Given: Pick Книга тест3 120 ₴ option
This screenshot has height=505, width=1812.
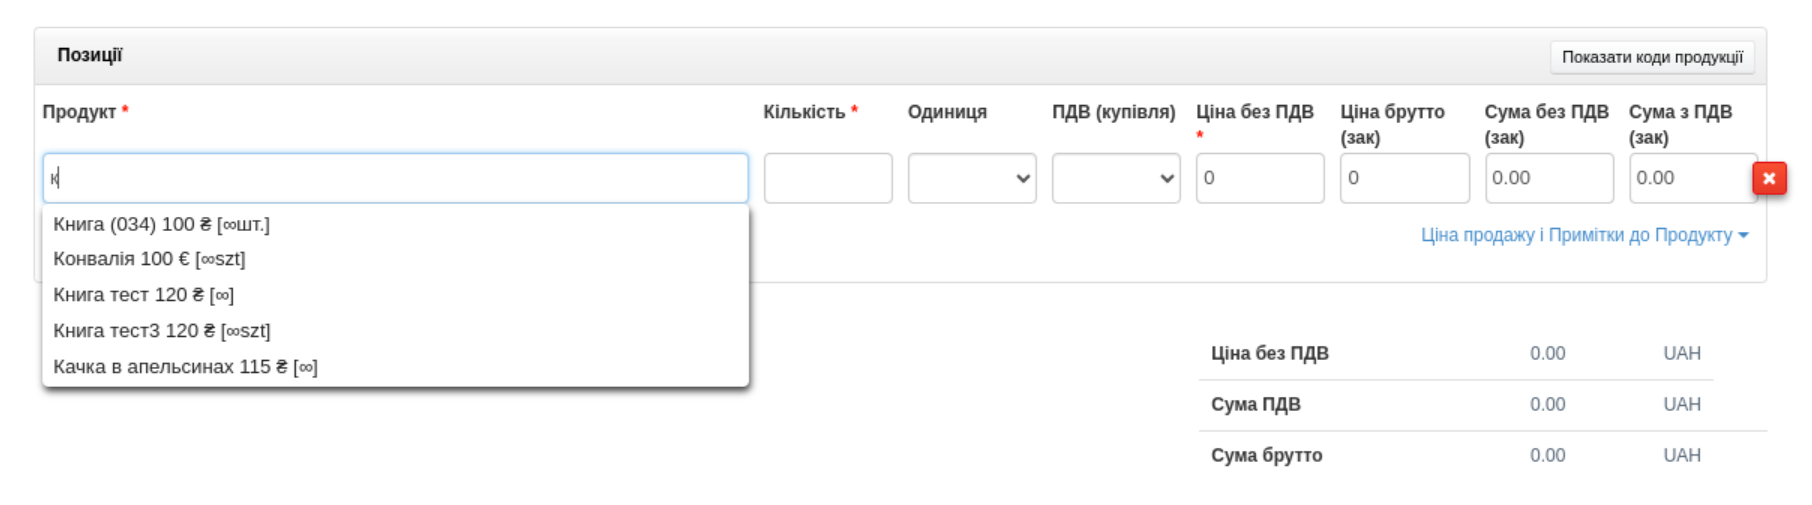Looking at the screenshot, I should coord(161,331).
